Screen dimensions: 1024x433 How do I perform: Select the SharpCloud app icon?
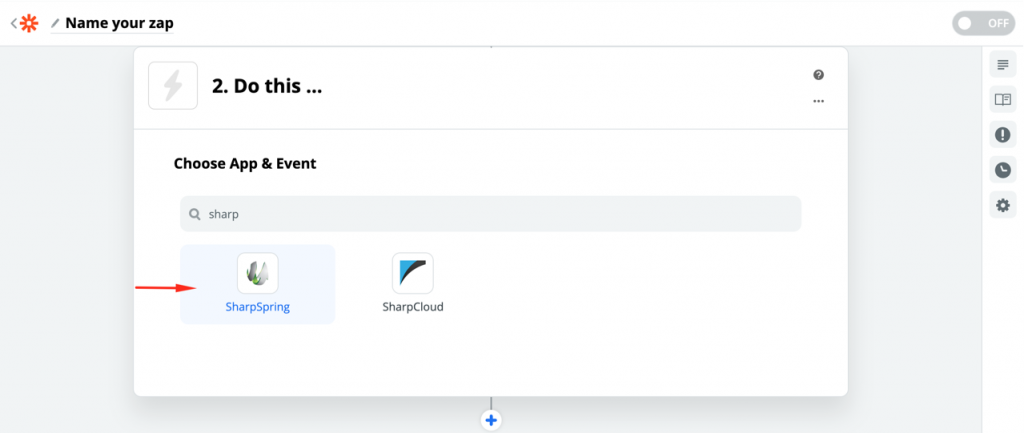[412, 273]
